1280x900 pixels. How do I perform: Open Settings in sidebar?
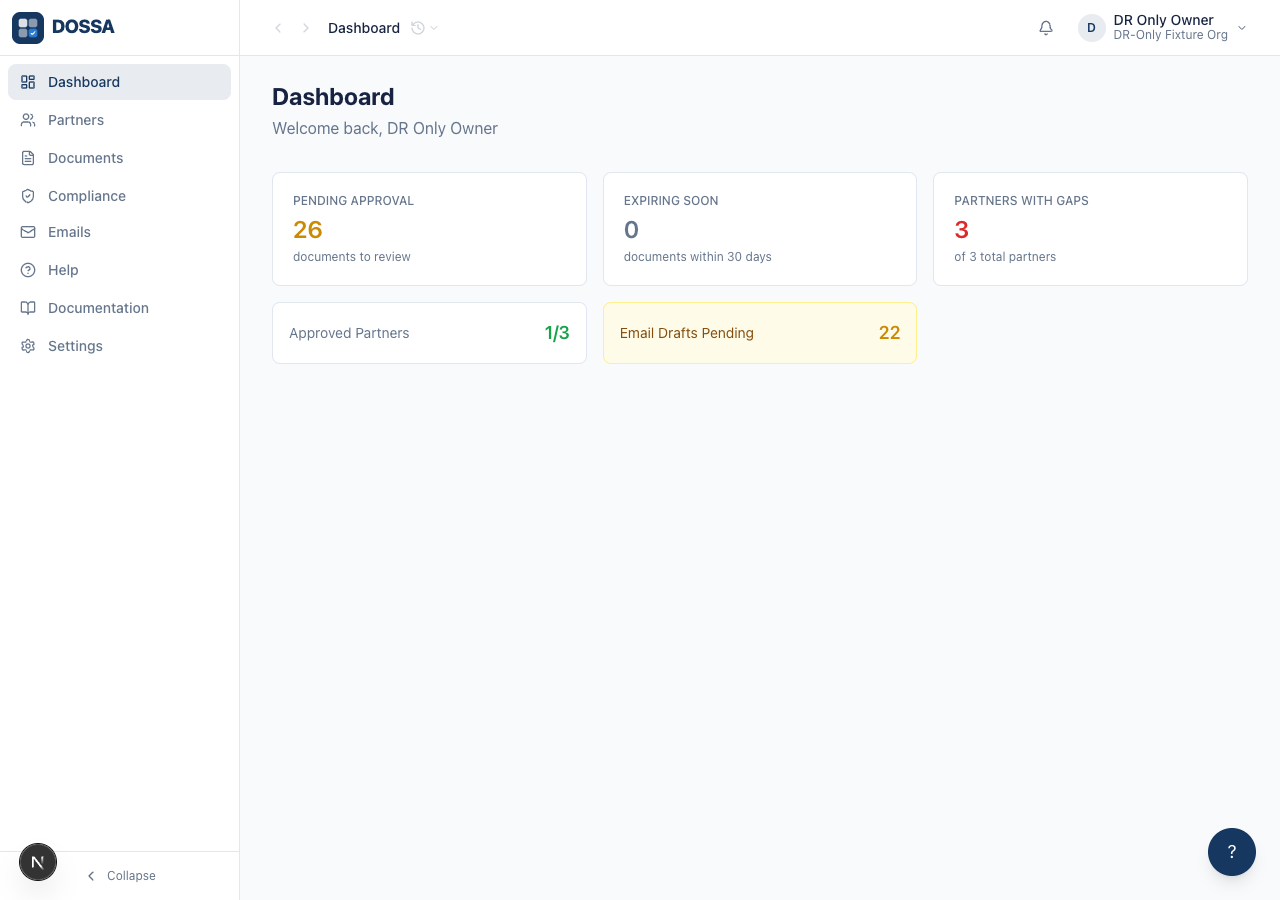point(119,346)
